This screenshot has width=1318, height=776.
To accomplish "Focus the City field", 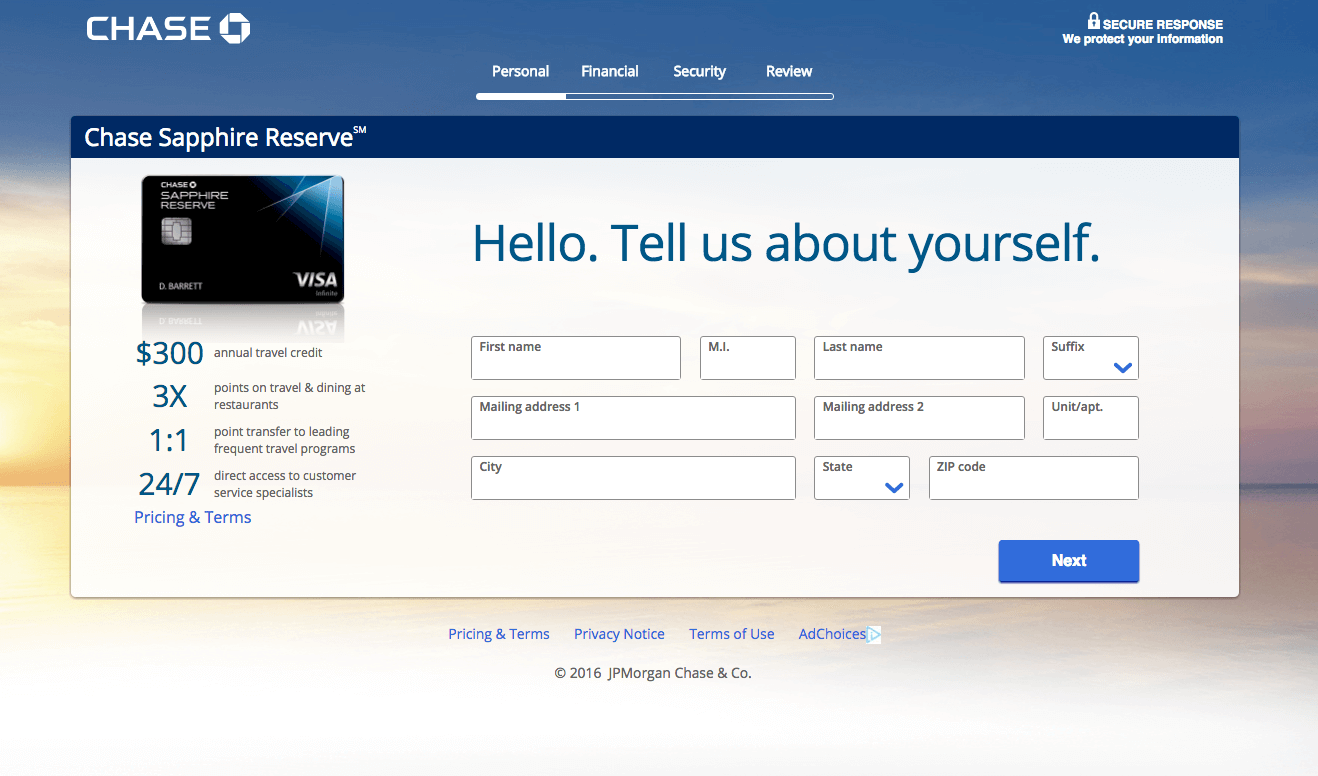I will (x=634, y=478).
